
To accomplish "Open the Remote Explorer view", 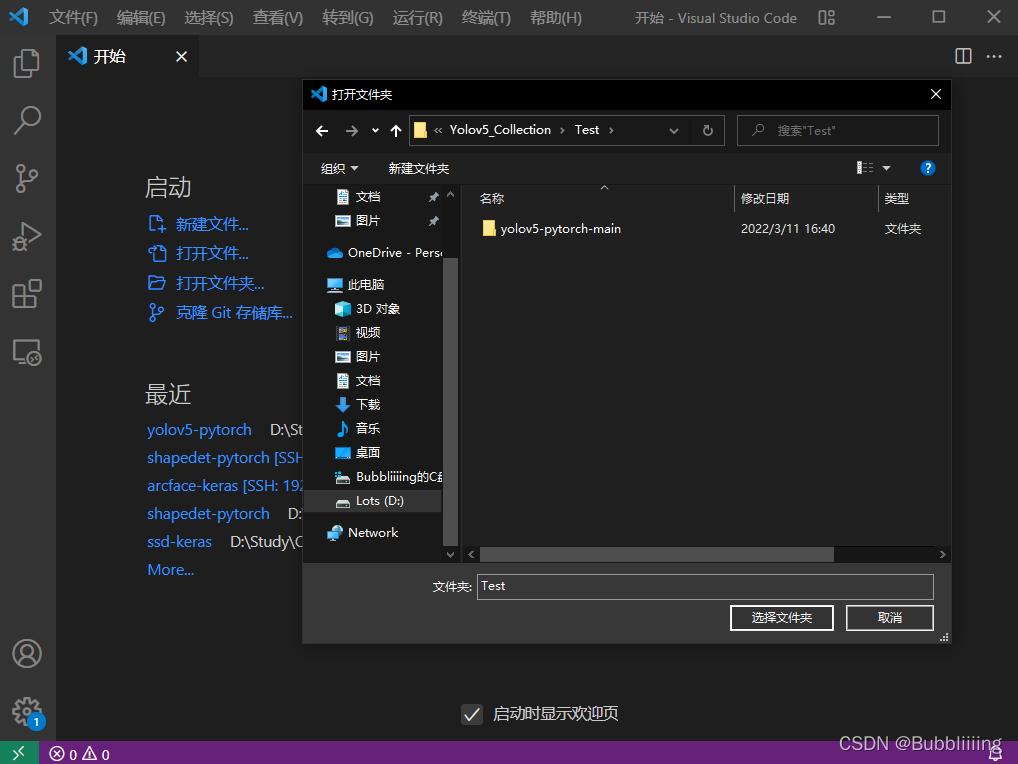I will pos(27,352).
